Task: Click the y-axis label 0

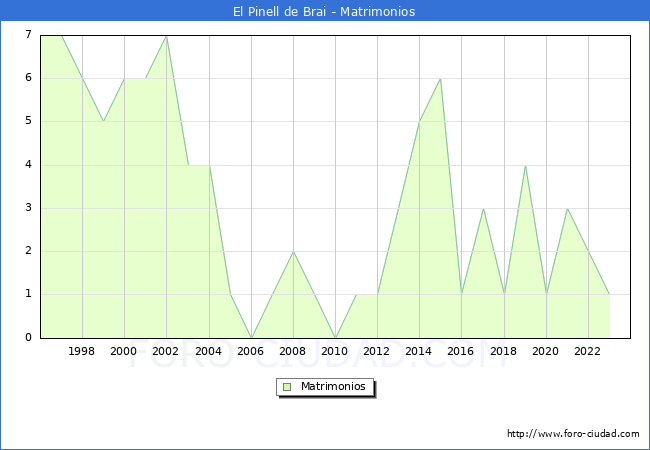Action: click(29, 337)
